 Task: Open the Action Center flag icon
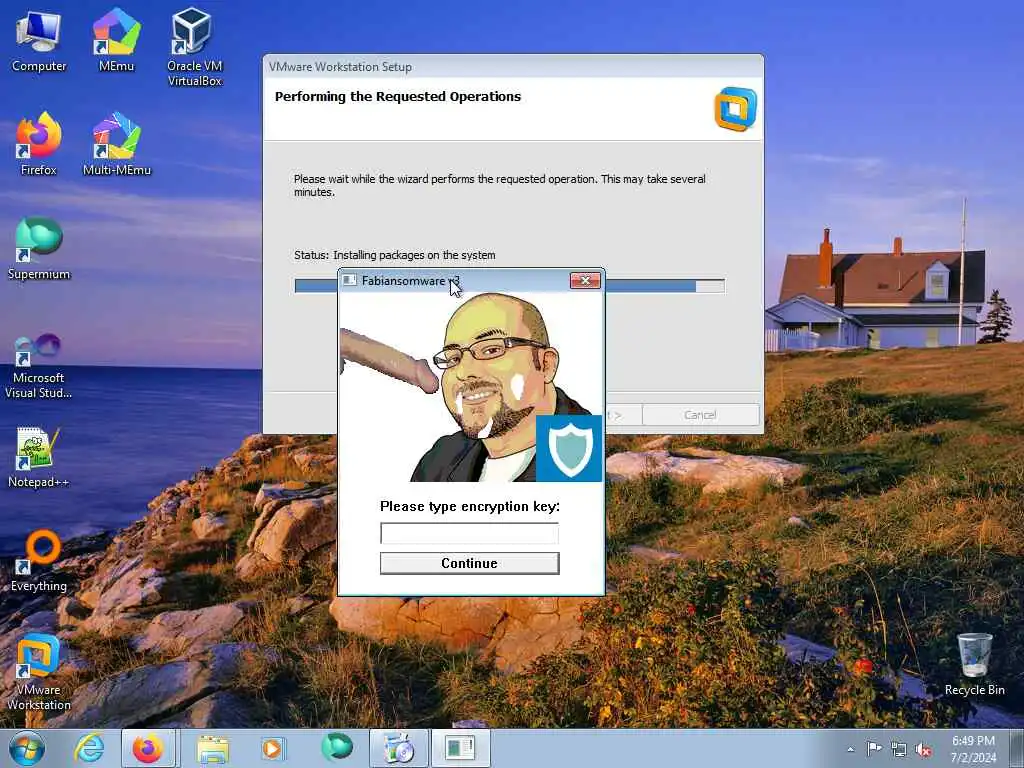click(873, 749)
